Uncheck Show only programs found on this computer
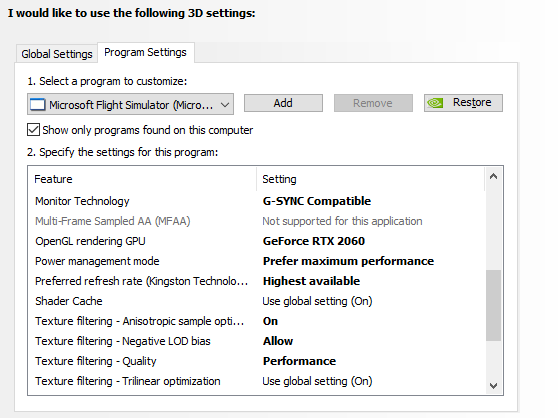The height and width of the screenshot is (418, 558). point(33,130)
